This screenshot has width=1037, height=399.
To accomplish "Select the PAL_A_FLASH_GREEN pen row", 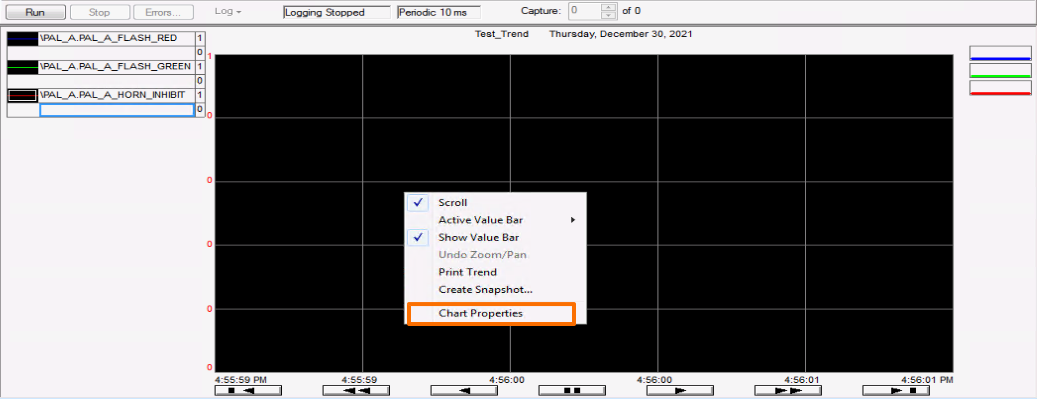I will (x=117, y=67).
